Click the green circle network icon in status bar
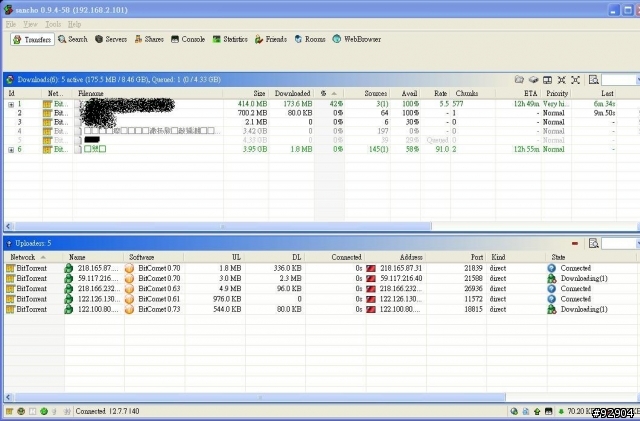Screen dimensions: 640x421 tap(44, 411)
